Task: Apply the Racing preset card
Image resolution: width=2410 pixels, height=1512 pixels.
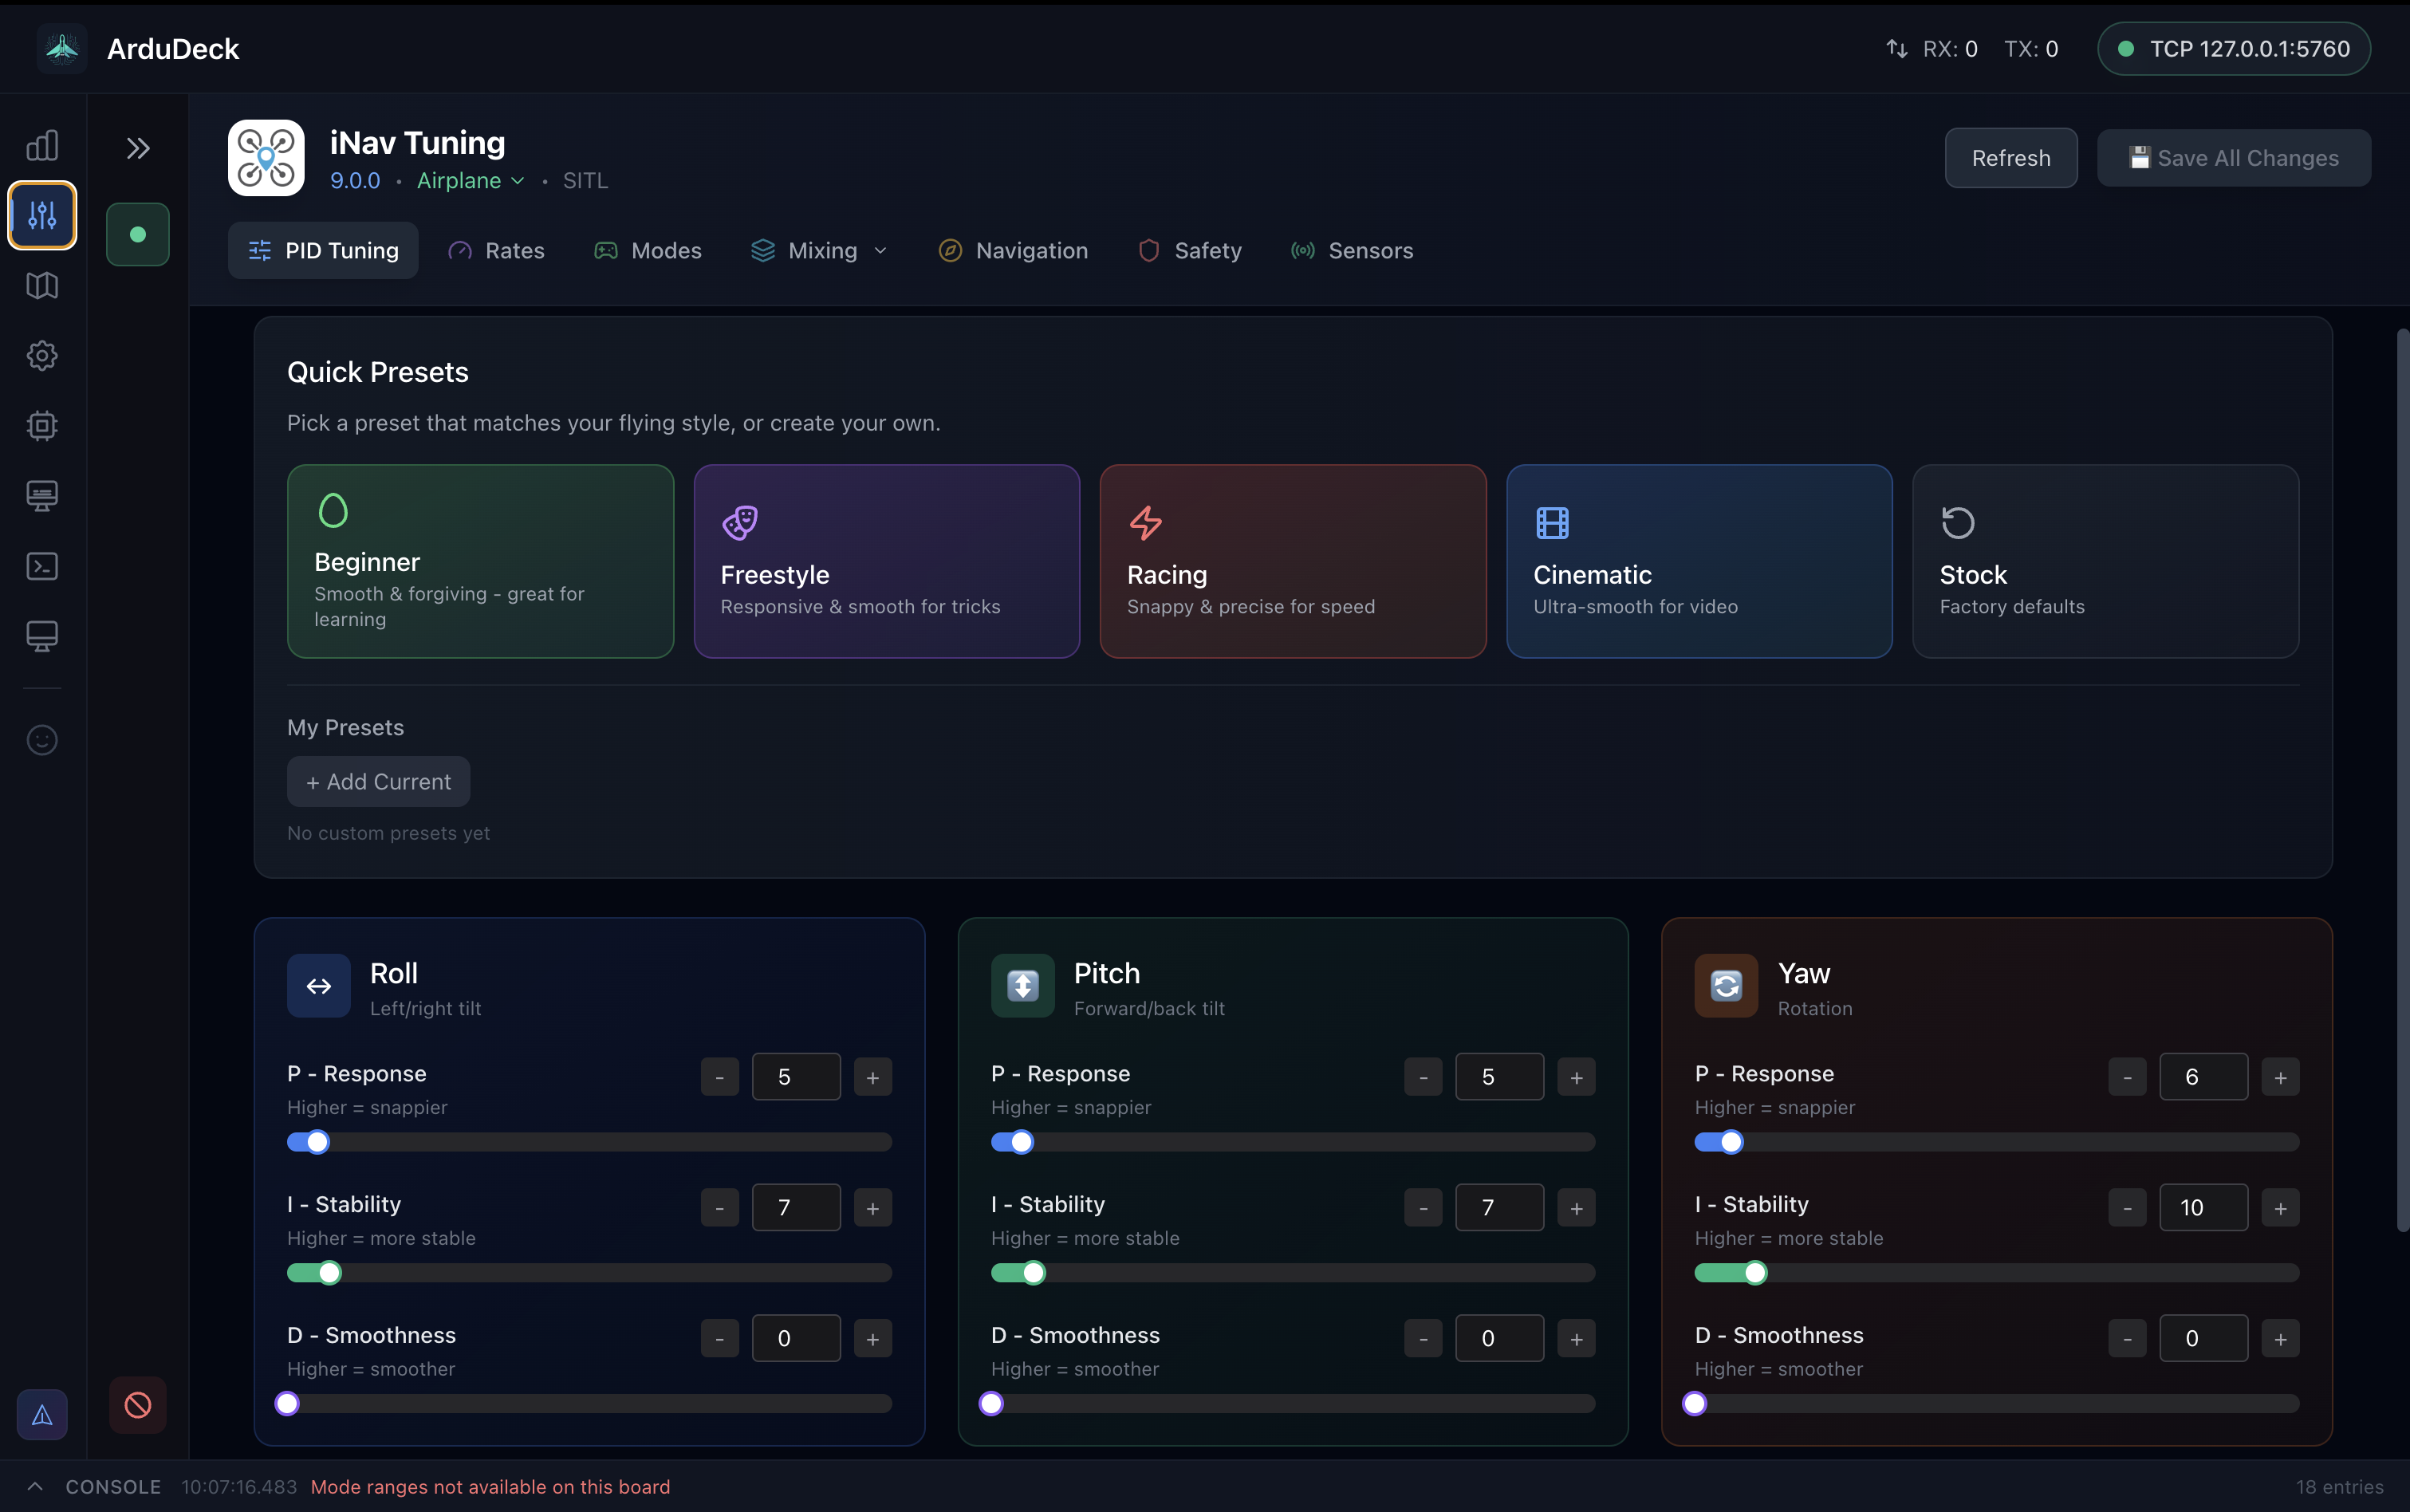Action: click(1293, 561)
